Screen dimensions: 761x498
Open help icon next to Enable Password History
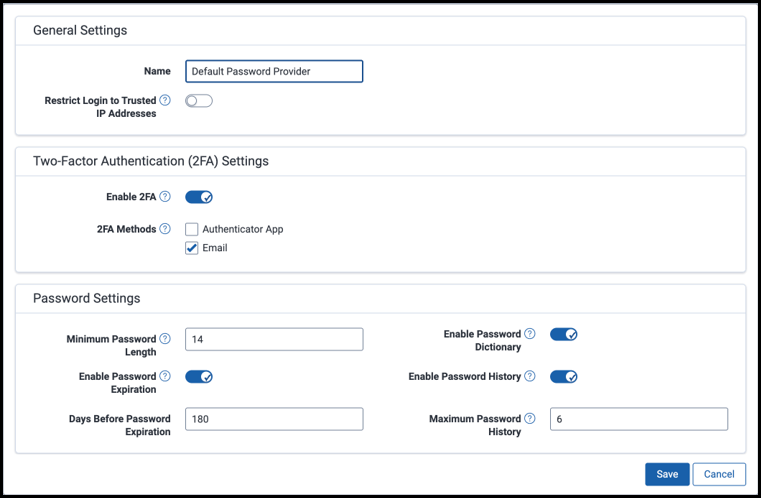coord(530,376)
